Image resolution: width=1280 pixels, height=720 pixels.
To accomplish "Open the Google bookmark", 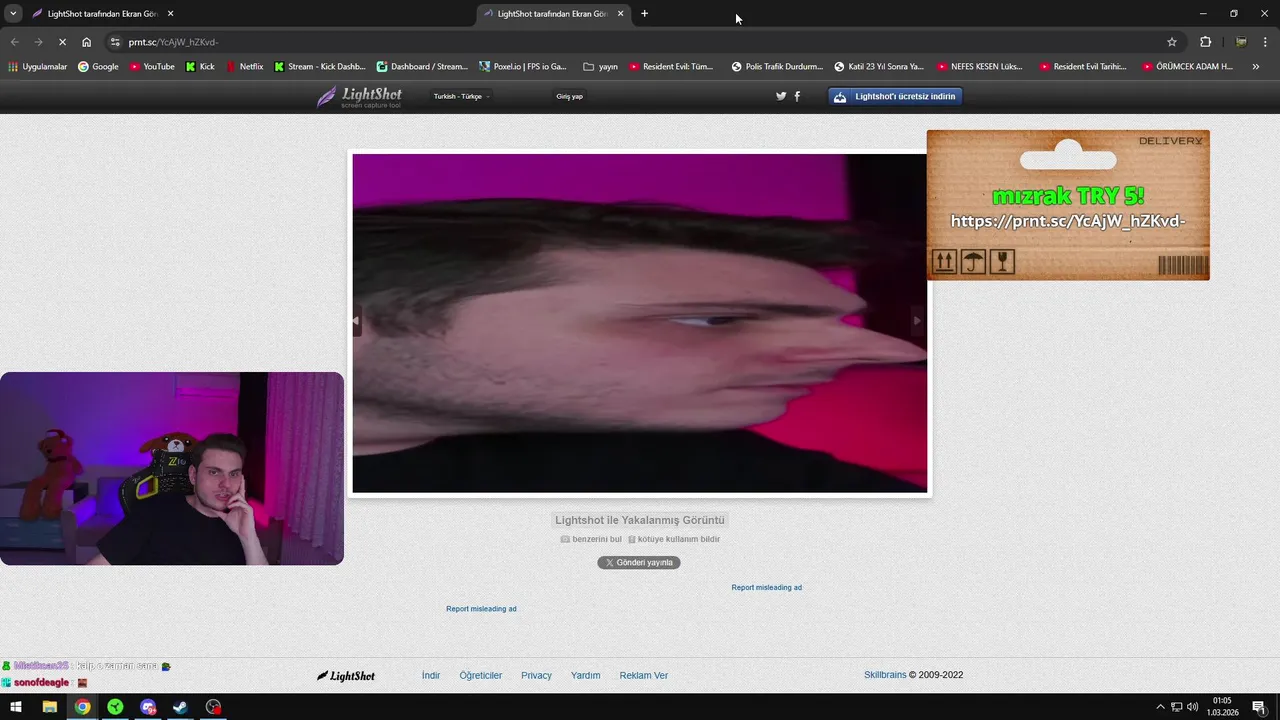I will click(98, 67).
